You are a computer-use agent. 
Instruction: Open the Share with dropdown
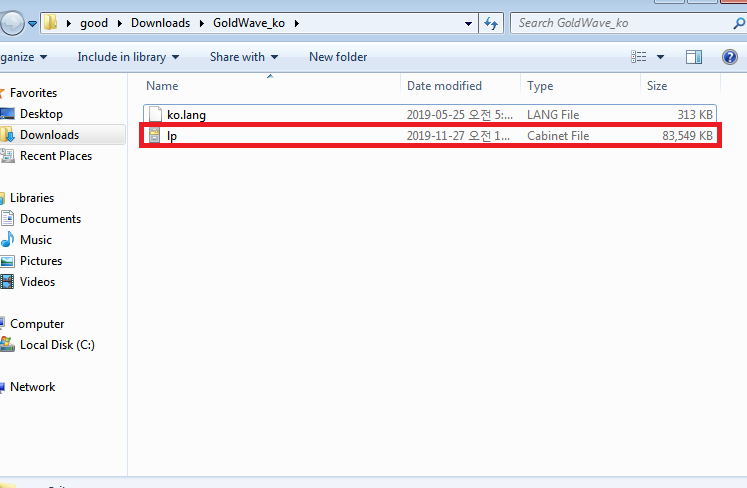coord(244,57)
